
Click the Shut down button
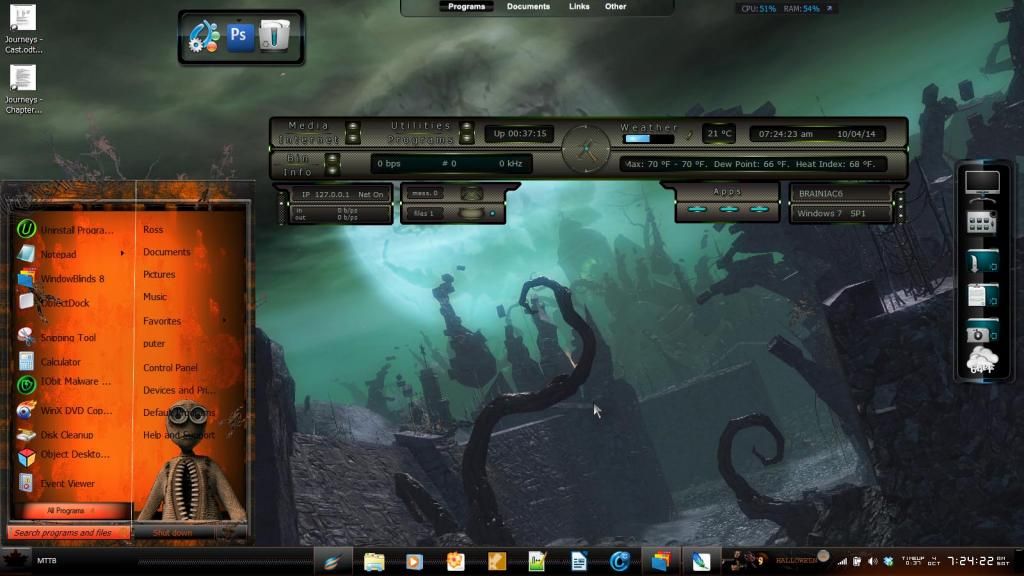172,533
